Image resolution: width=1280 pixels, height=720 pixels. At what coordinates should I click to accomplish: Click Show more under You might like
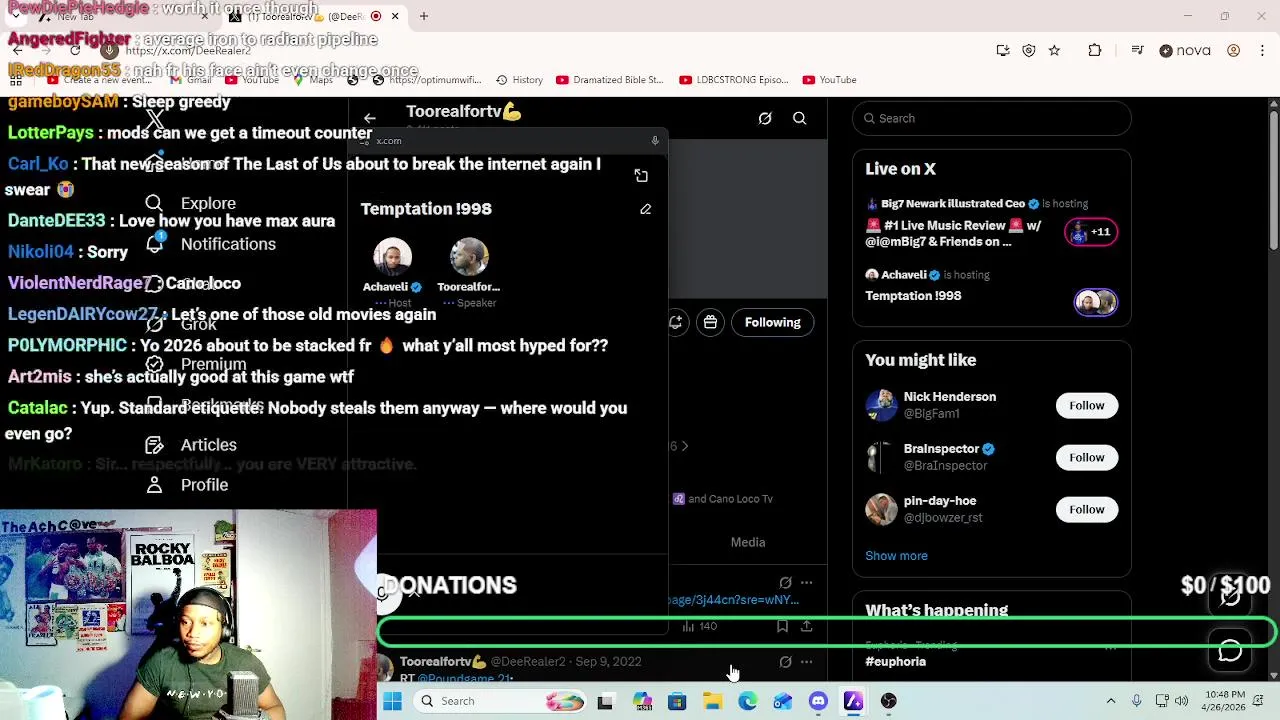point(896,556)
